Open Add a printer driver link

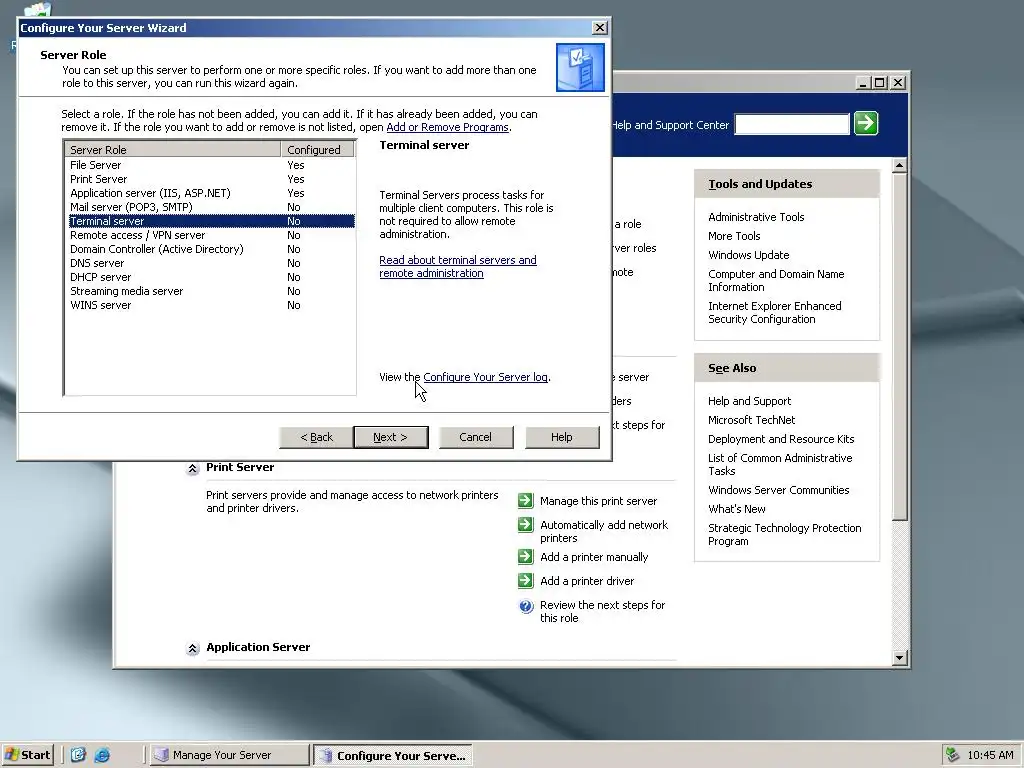tap(587, 581)
